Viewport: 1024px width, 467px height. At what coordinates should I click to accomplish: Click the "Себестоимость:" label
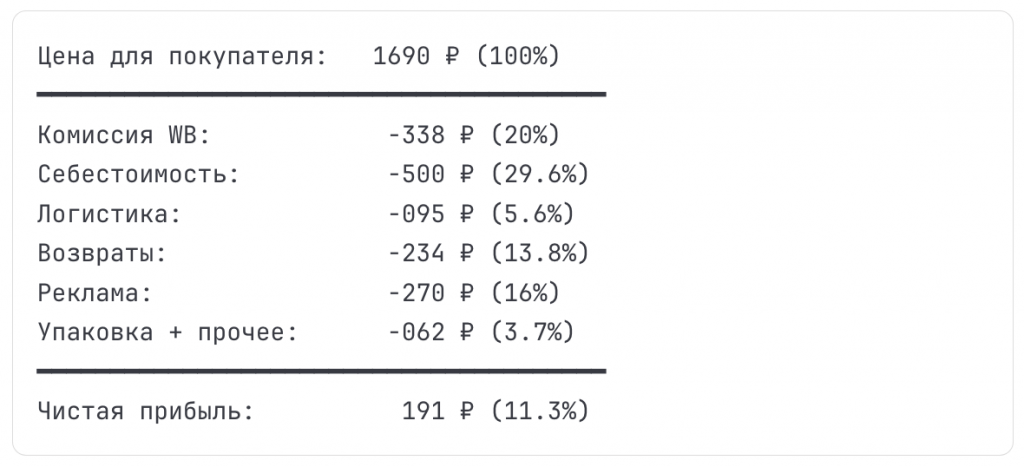pos(139,174)
